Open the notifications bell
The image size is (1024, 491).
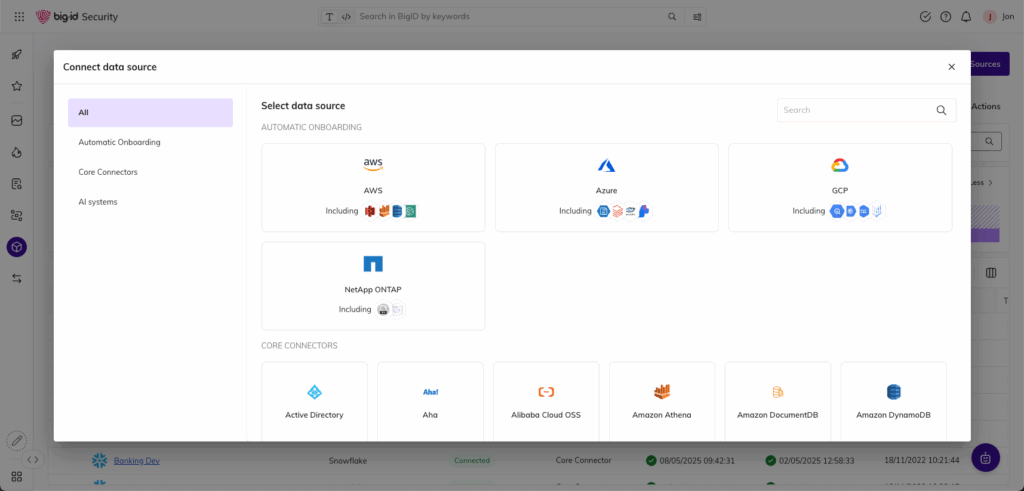coord(966,17)
